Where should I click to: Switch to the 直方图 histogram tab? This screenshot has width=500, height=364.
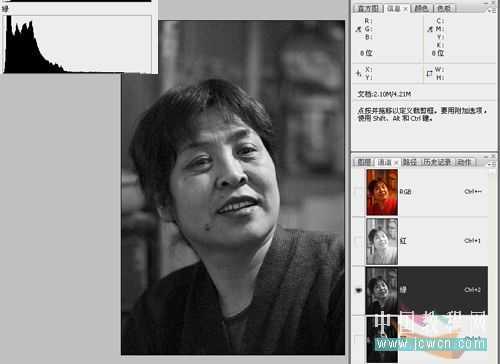point(368,8)
